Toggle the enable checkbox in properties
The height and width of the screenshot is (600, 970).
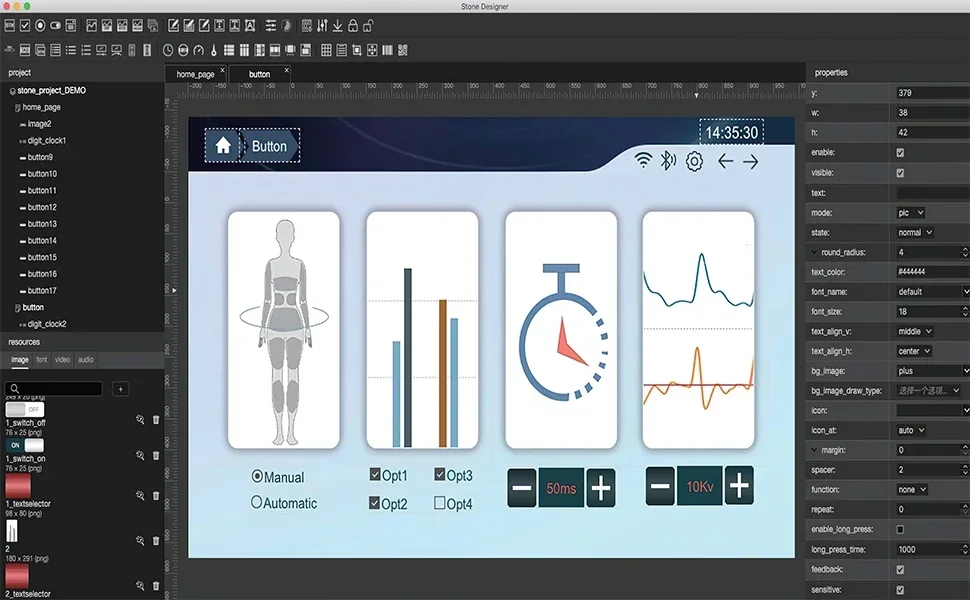[900, 152]
